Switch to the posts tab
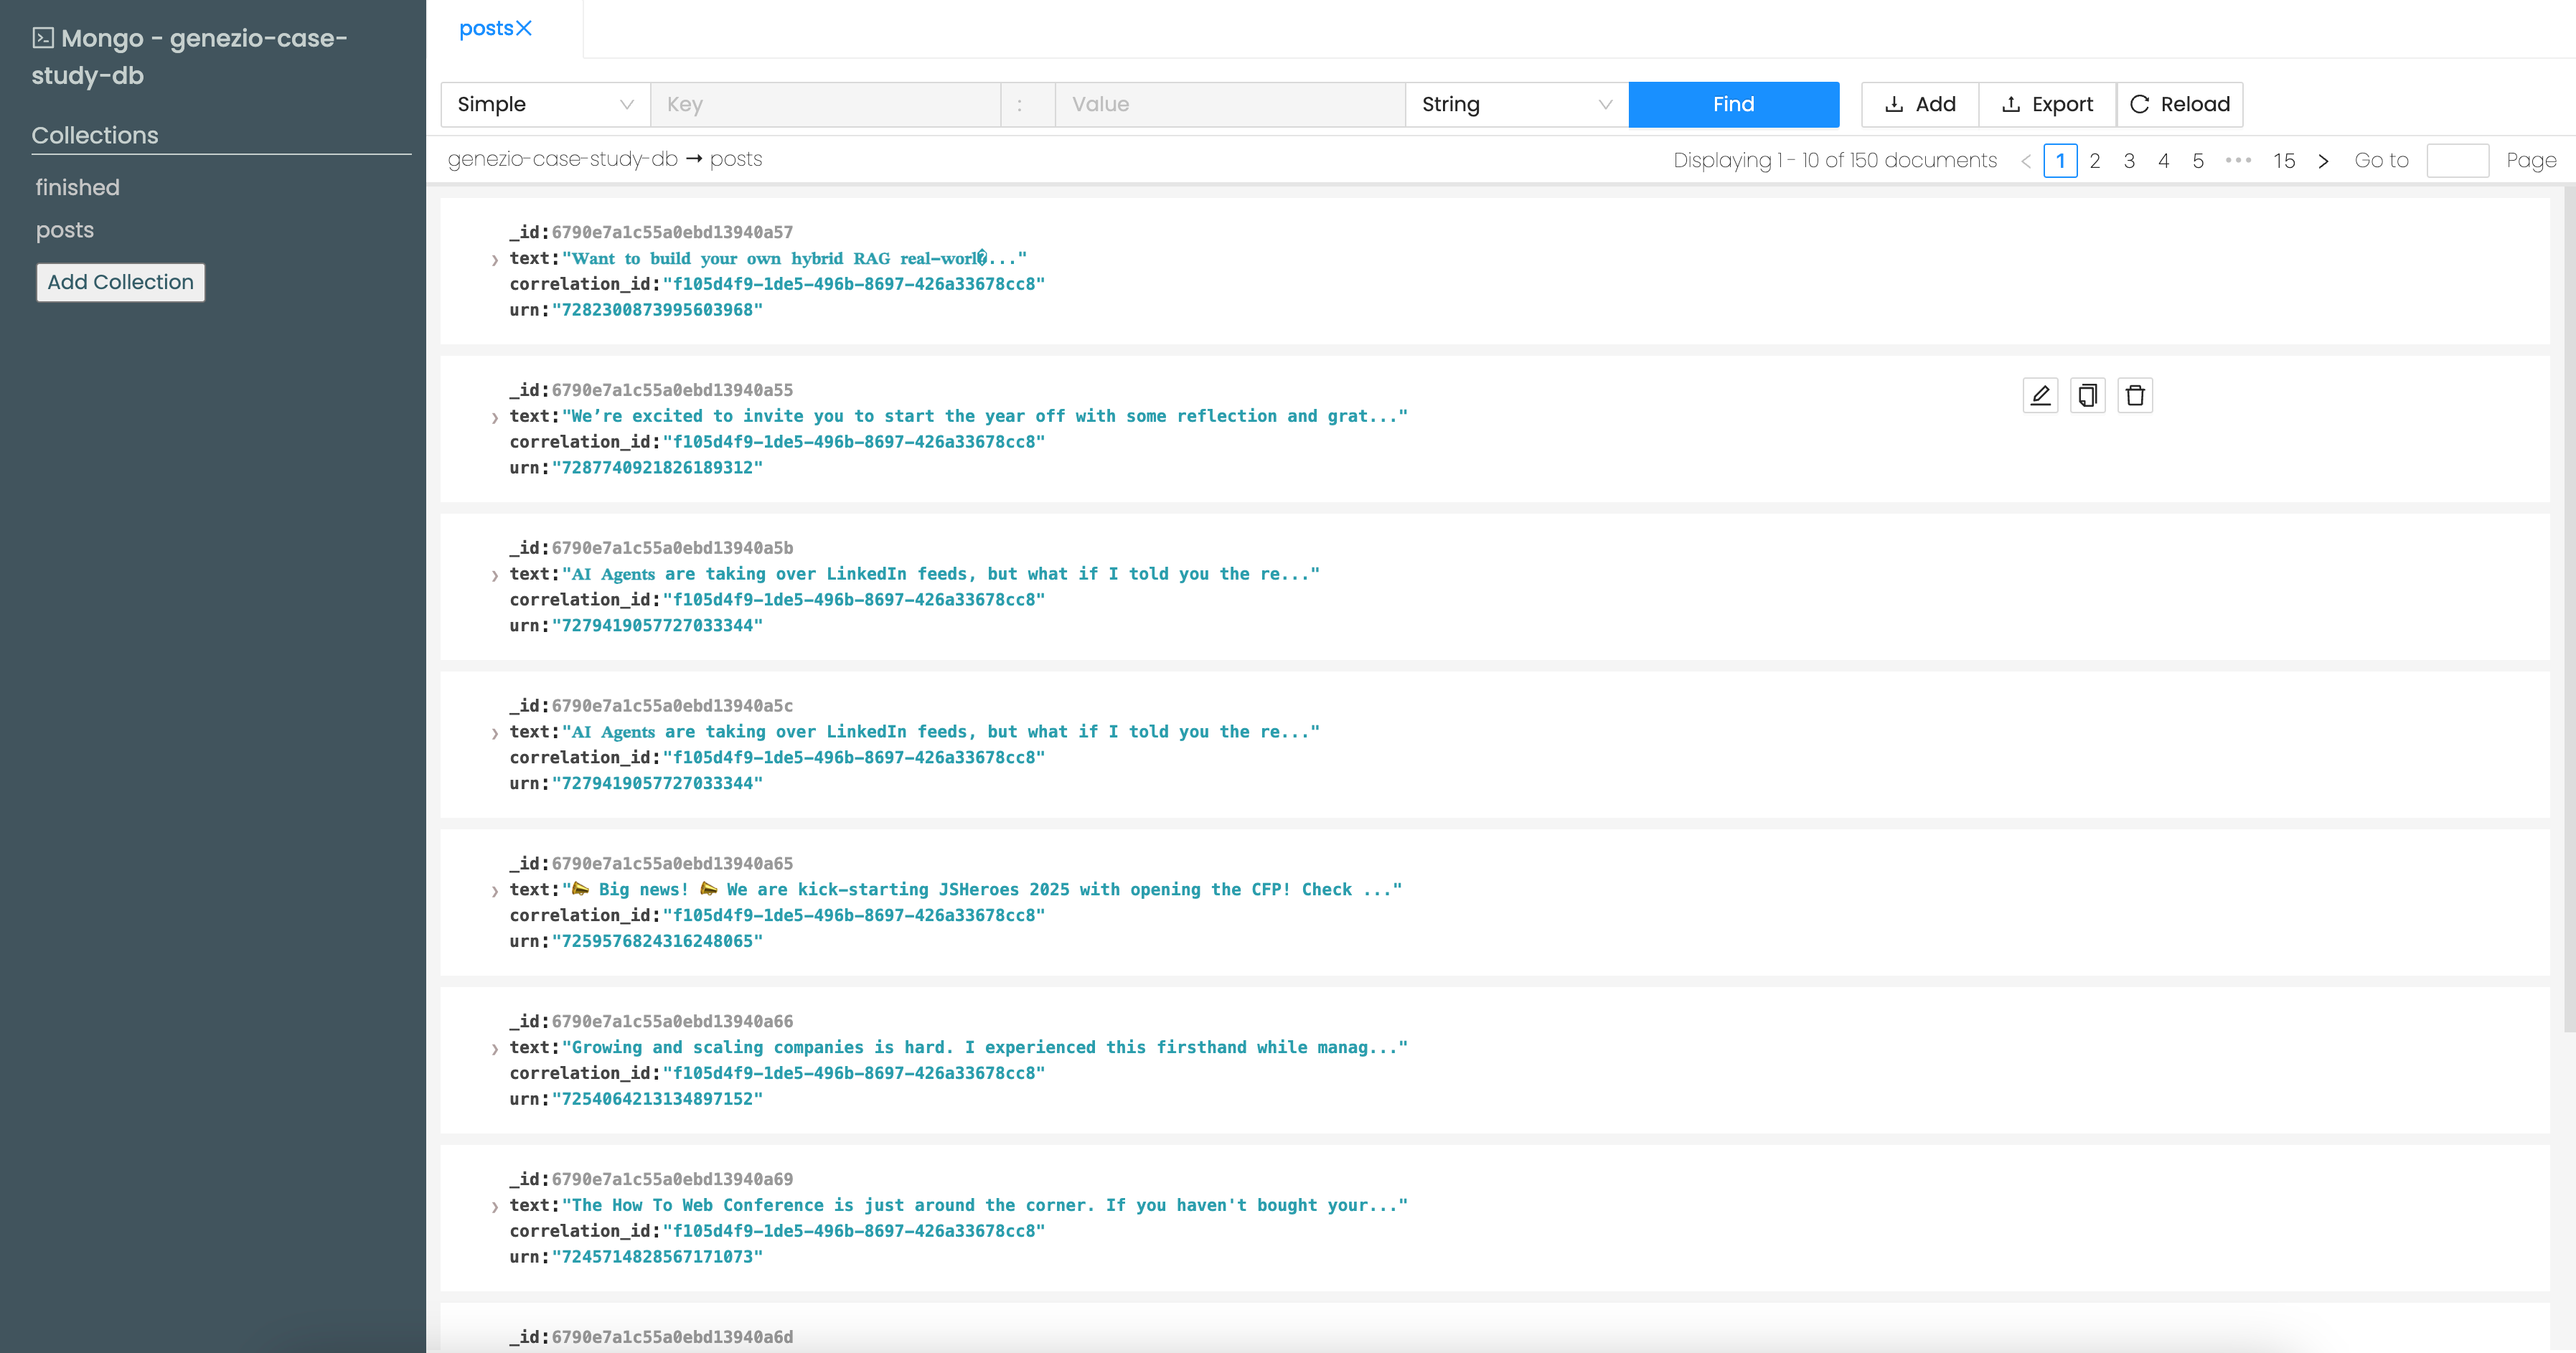 click(x=486, y=29)
